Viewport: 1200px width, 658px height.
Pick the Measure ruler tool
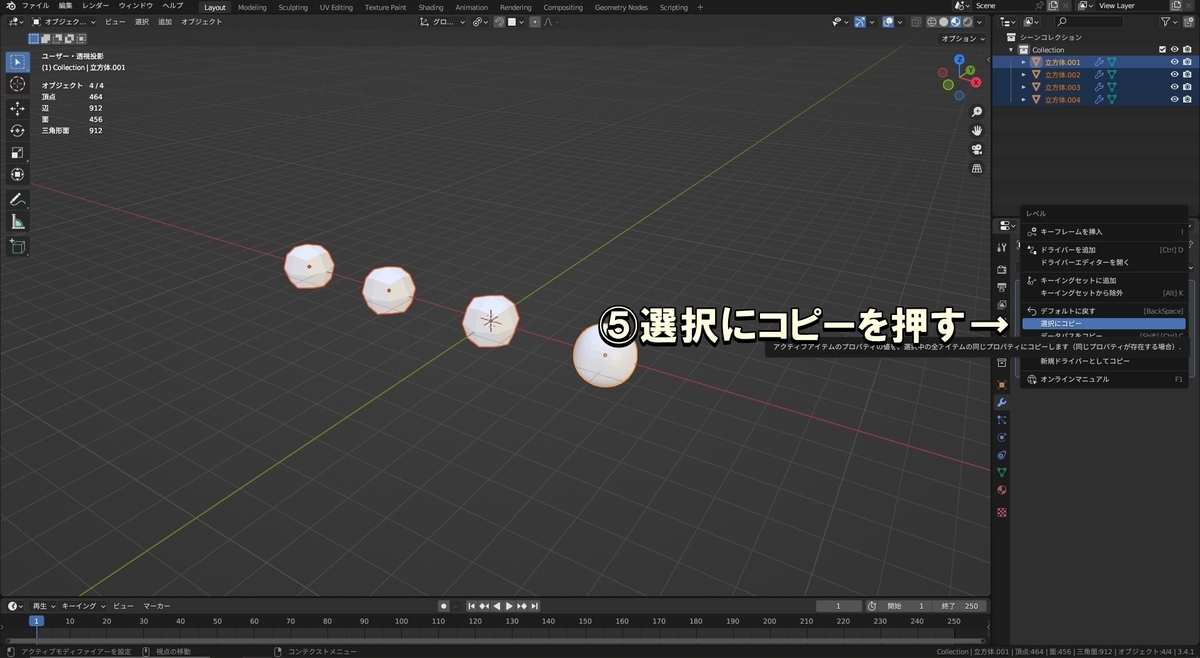17,221
